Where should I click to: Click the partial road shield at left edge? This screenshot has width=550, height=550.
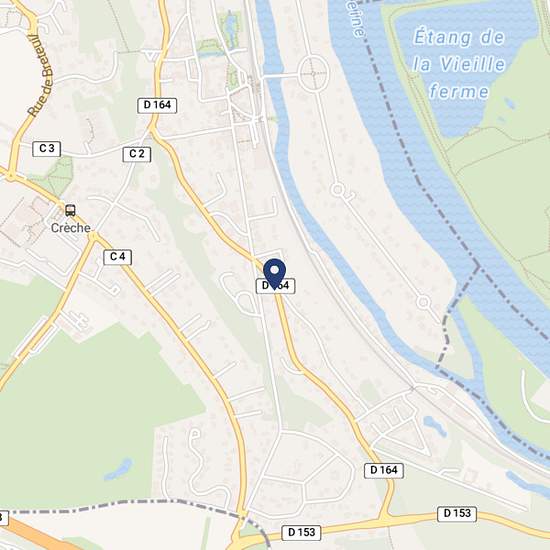[x=3, y=518]
